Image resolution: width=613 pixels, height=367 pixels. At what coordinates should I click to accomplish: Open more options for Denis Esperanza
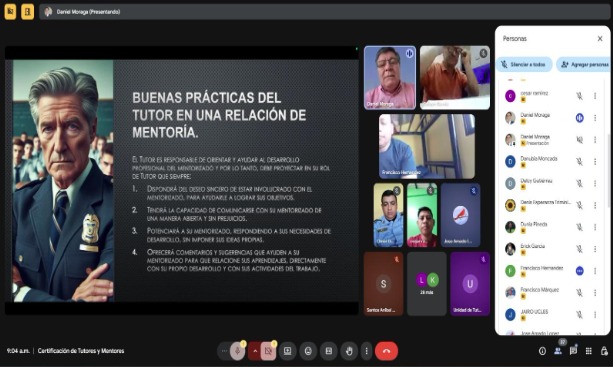click(595, 205)
